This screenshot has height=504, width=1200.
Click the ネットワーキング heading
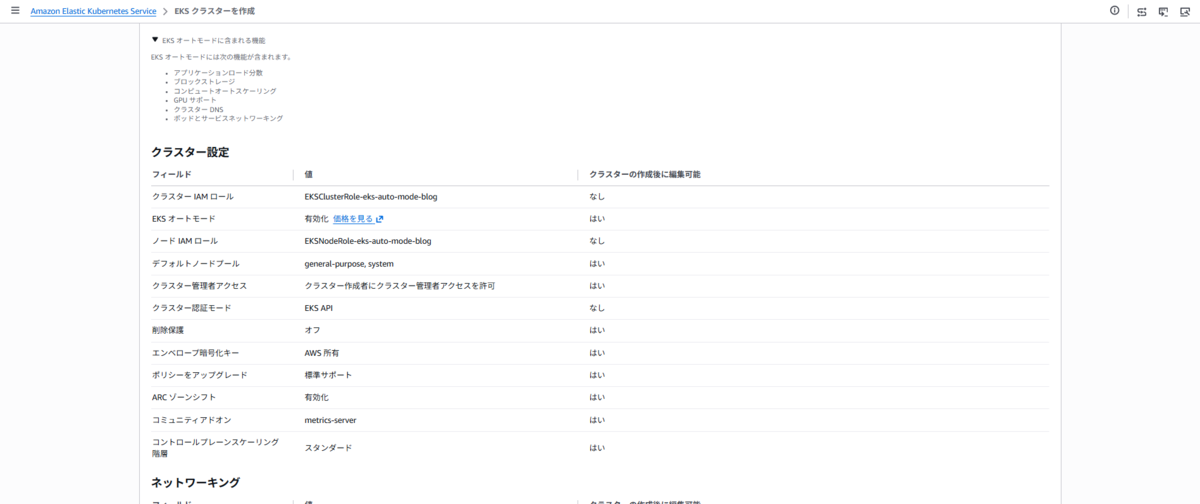195,482
